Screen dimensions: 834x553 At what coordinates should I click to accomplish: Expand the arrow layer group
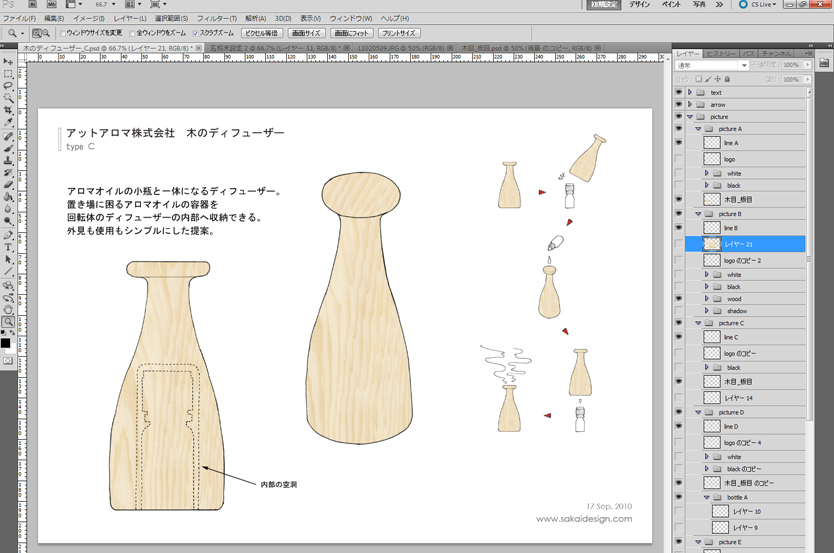click(690, 104)
